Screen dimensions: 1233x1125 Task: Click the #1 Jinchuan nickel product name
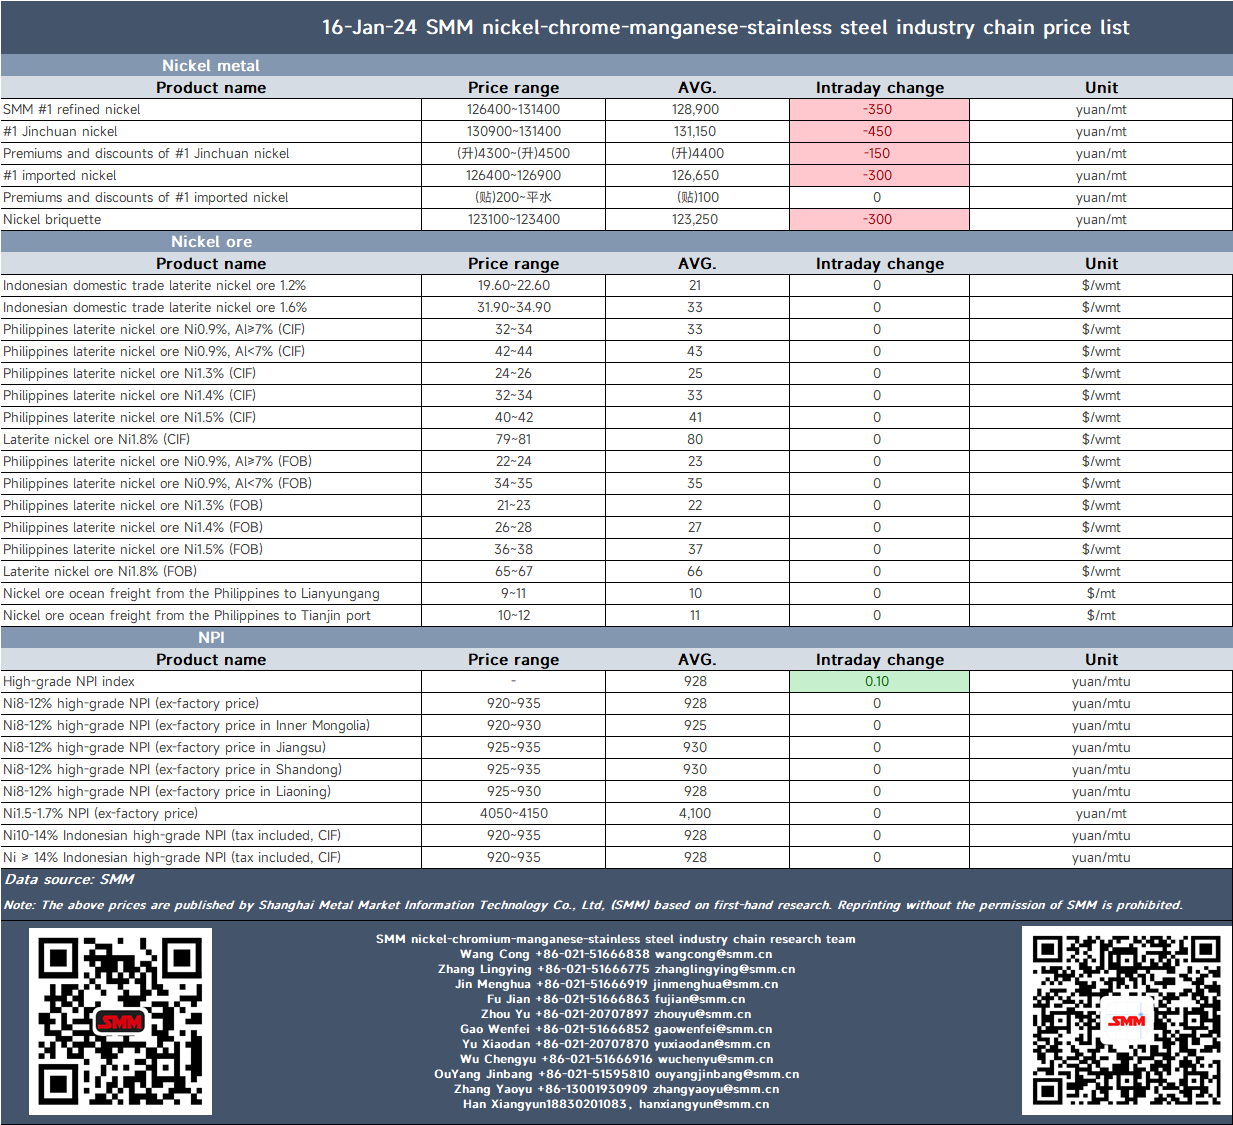click(60, 131)
